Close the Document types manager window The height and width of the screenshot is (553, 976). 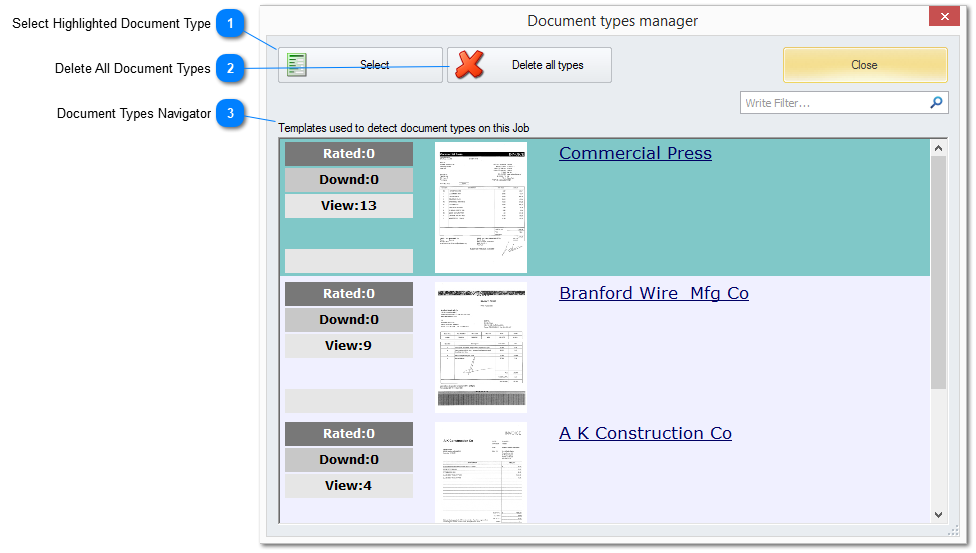click(944, 16)
